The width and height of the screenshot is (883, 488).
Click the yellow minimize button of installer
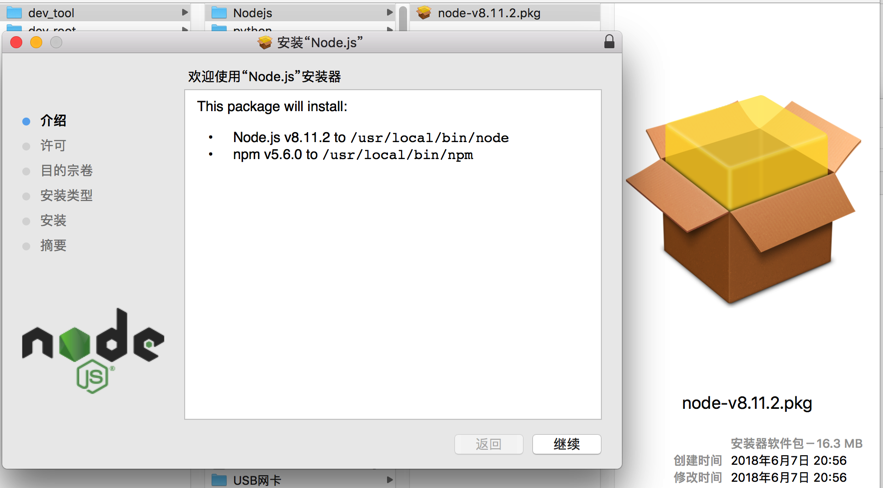click(x=36, y=42)
